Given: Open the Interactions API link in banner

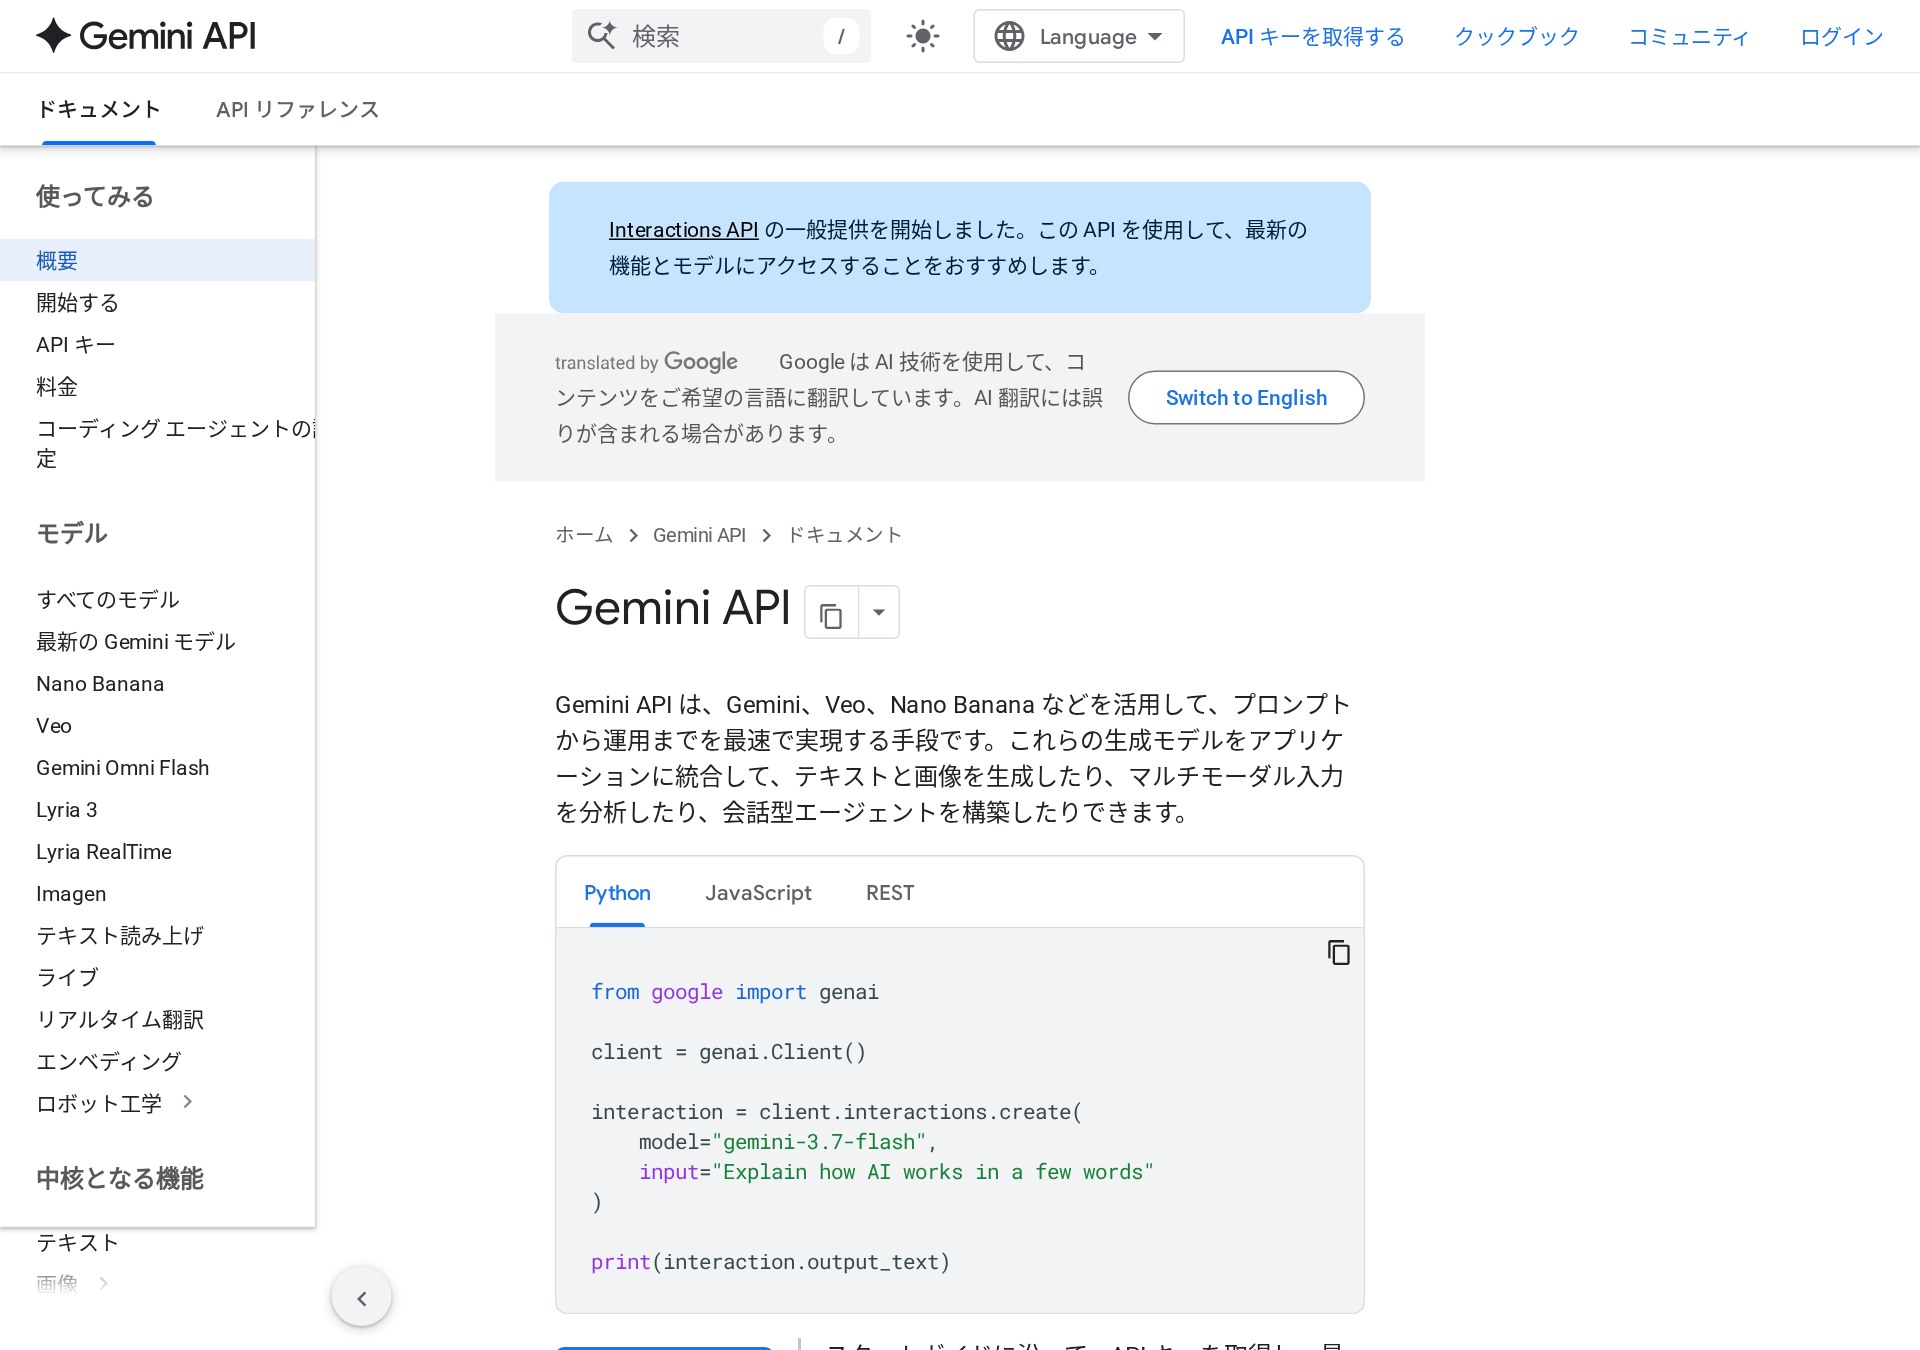Looking at the screenshot, I should click(684, 230).
